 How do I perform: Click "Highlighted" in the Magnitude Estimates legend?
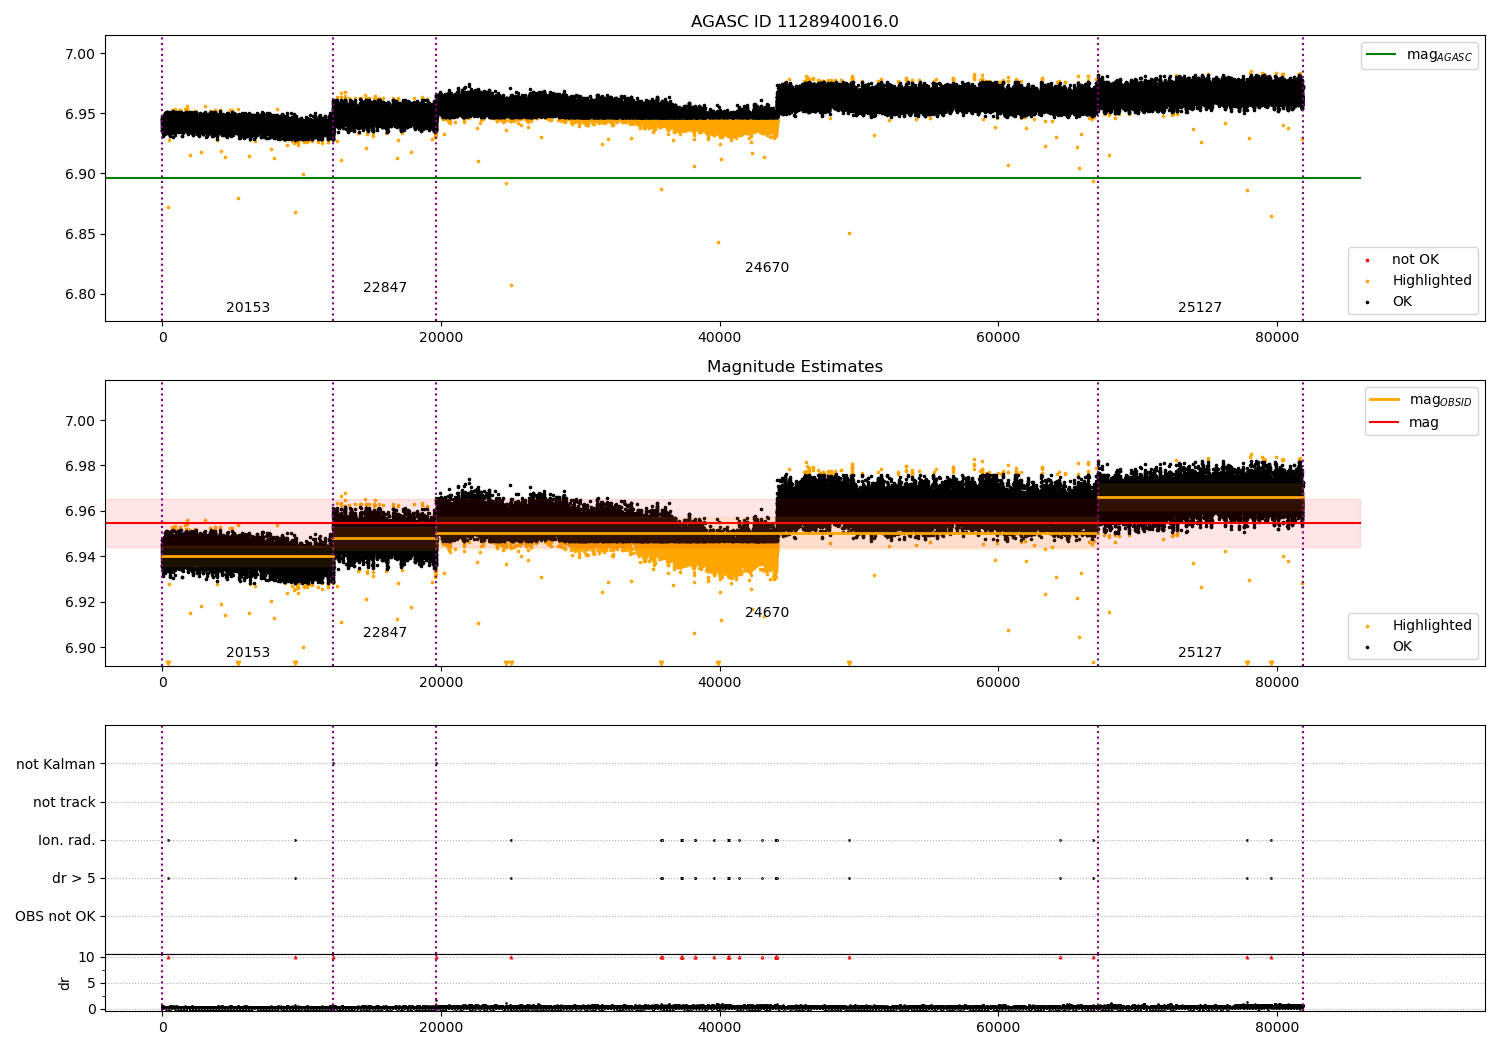1420,626
